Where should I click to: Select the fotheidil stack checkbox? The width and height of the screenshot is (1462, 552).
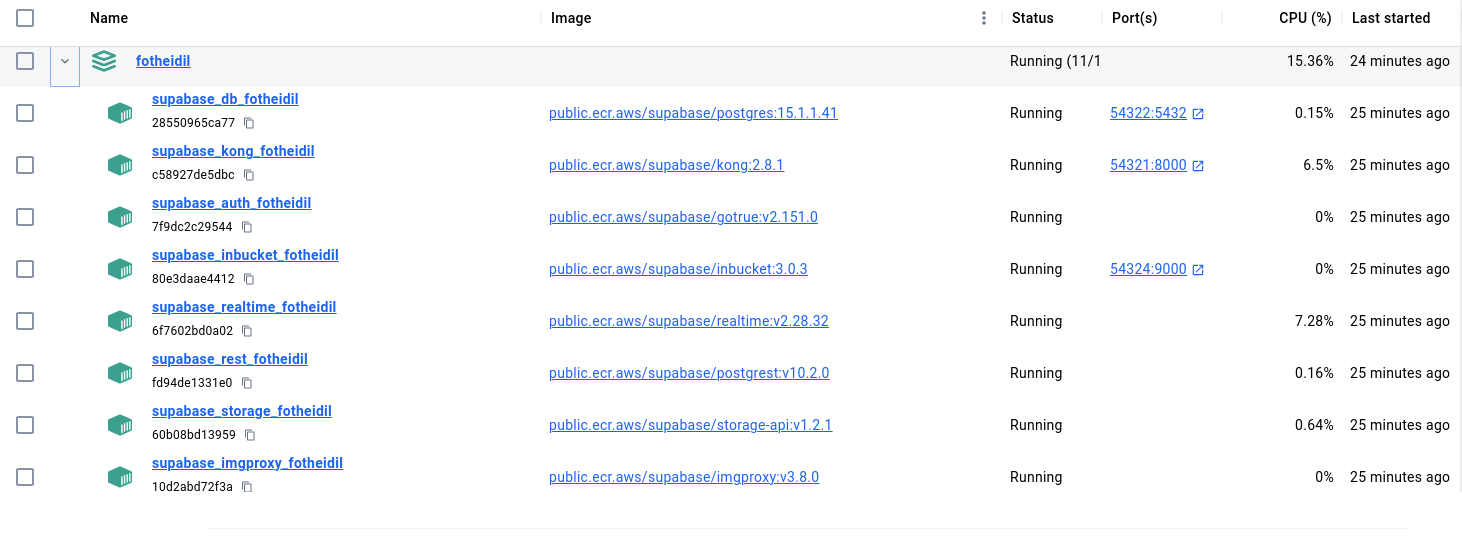(x=25, y=61)
